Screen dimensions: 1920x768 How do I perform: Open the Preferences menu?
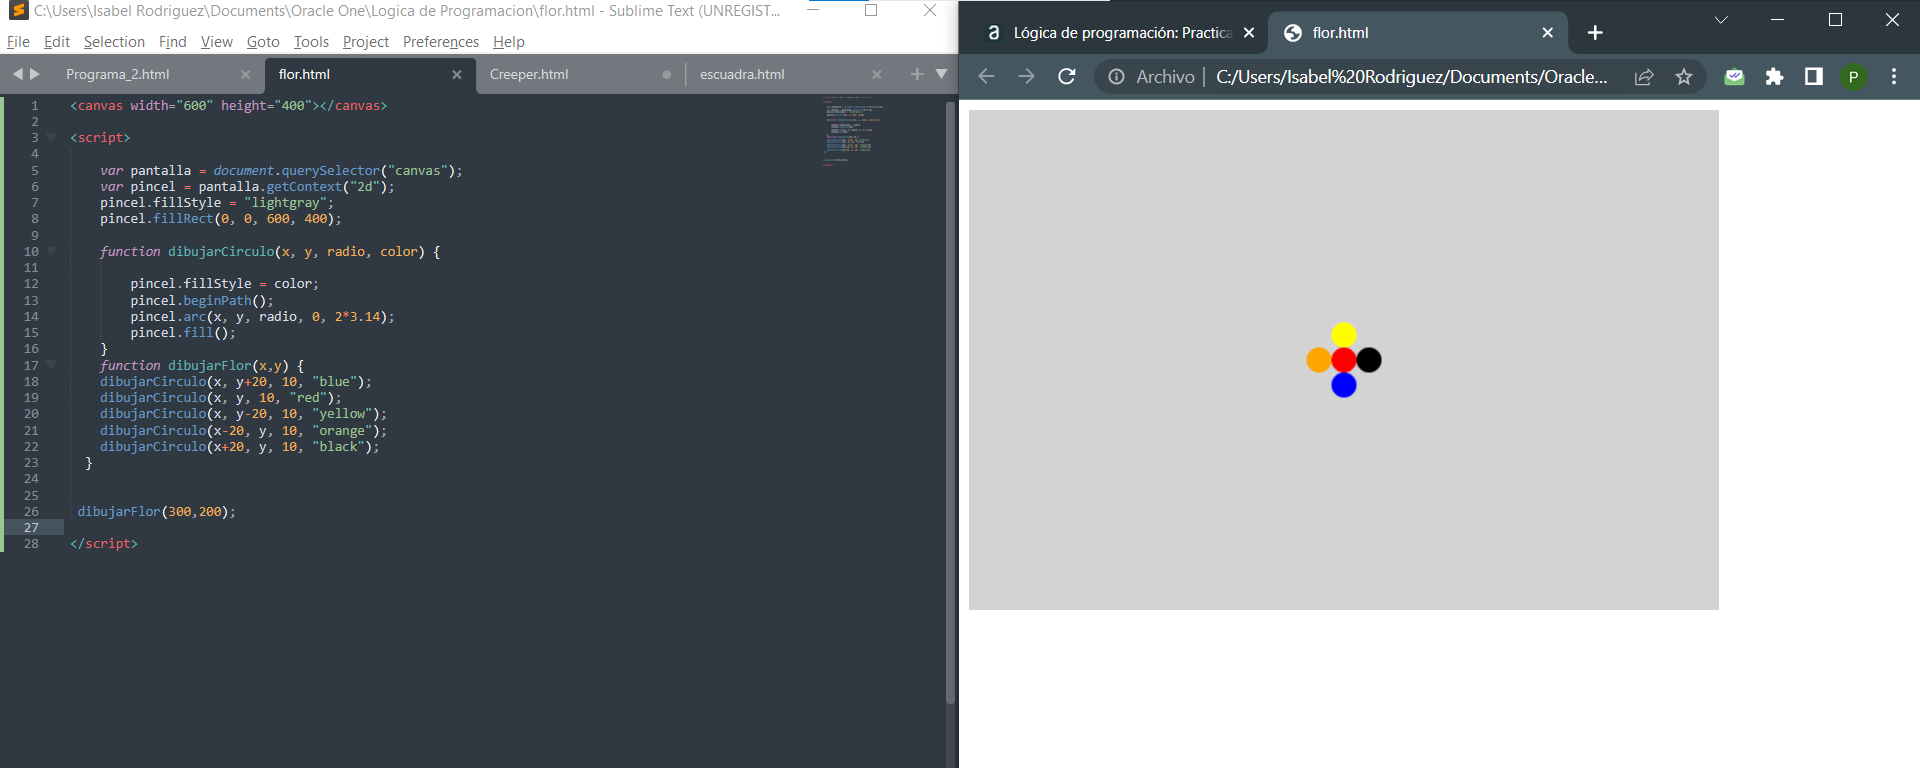tap(441, 42)
